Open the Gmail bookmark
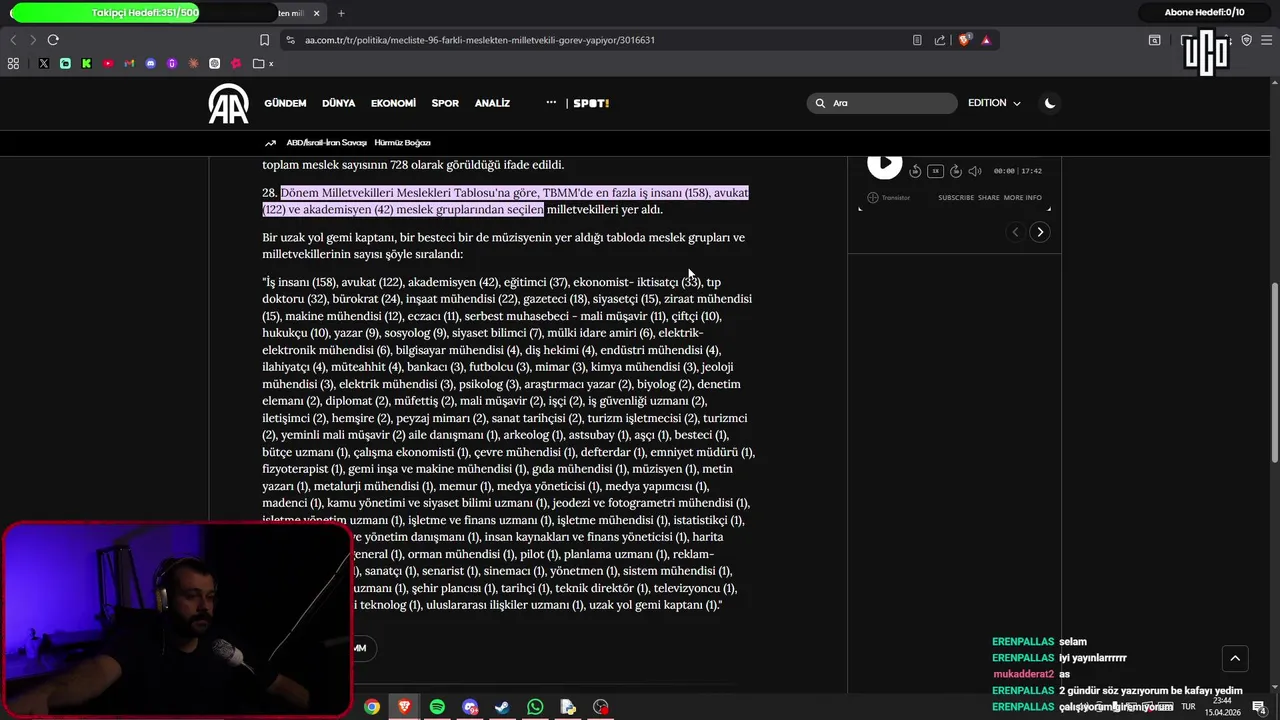This screenshot has width=1280, height=720. 129,63
